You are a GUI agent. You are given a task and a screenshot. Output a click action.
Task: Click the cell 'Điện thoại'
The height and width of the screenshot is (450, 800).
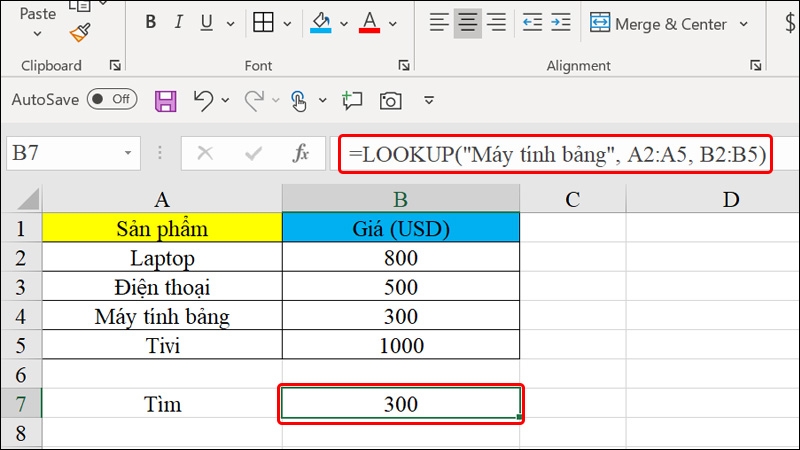[x=162, y=286]
